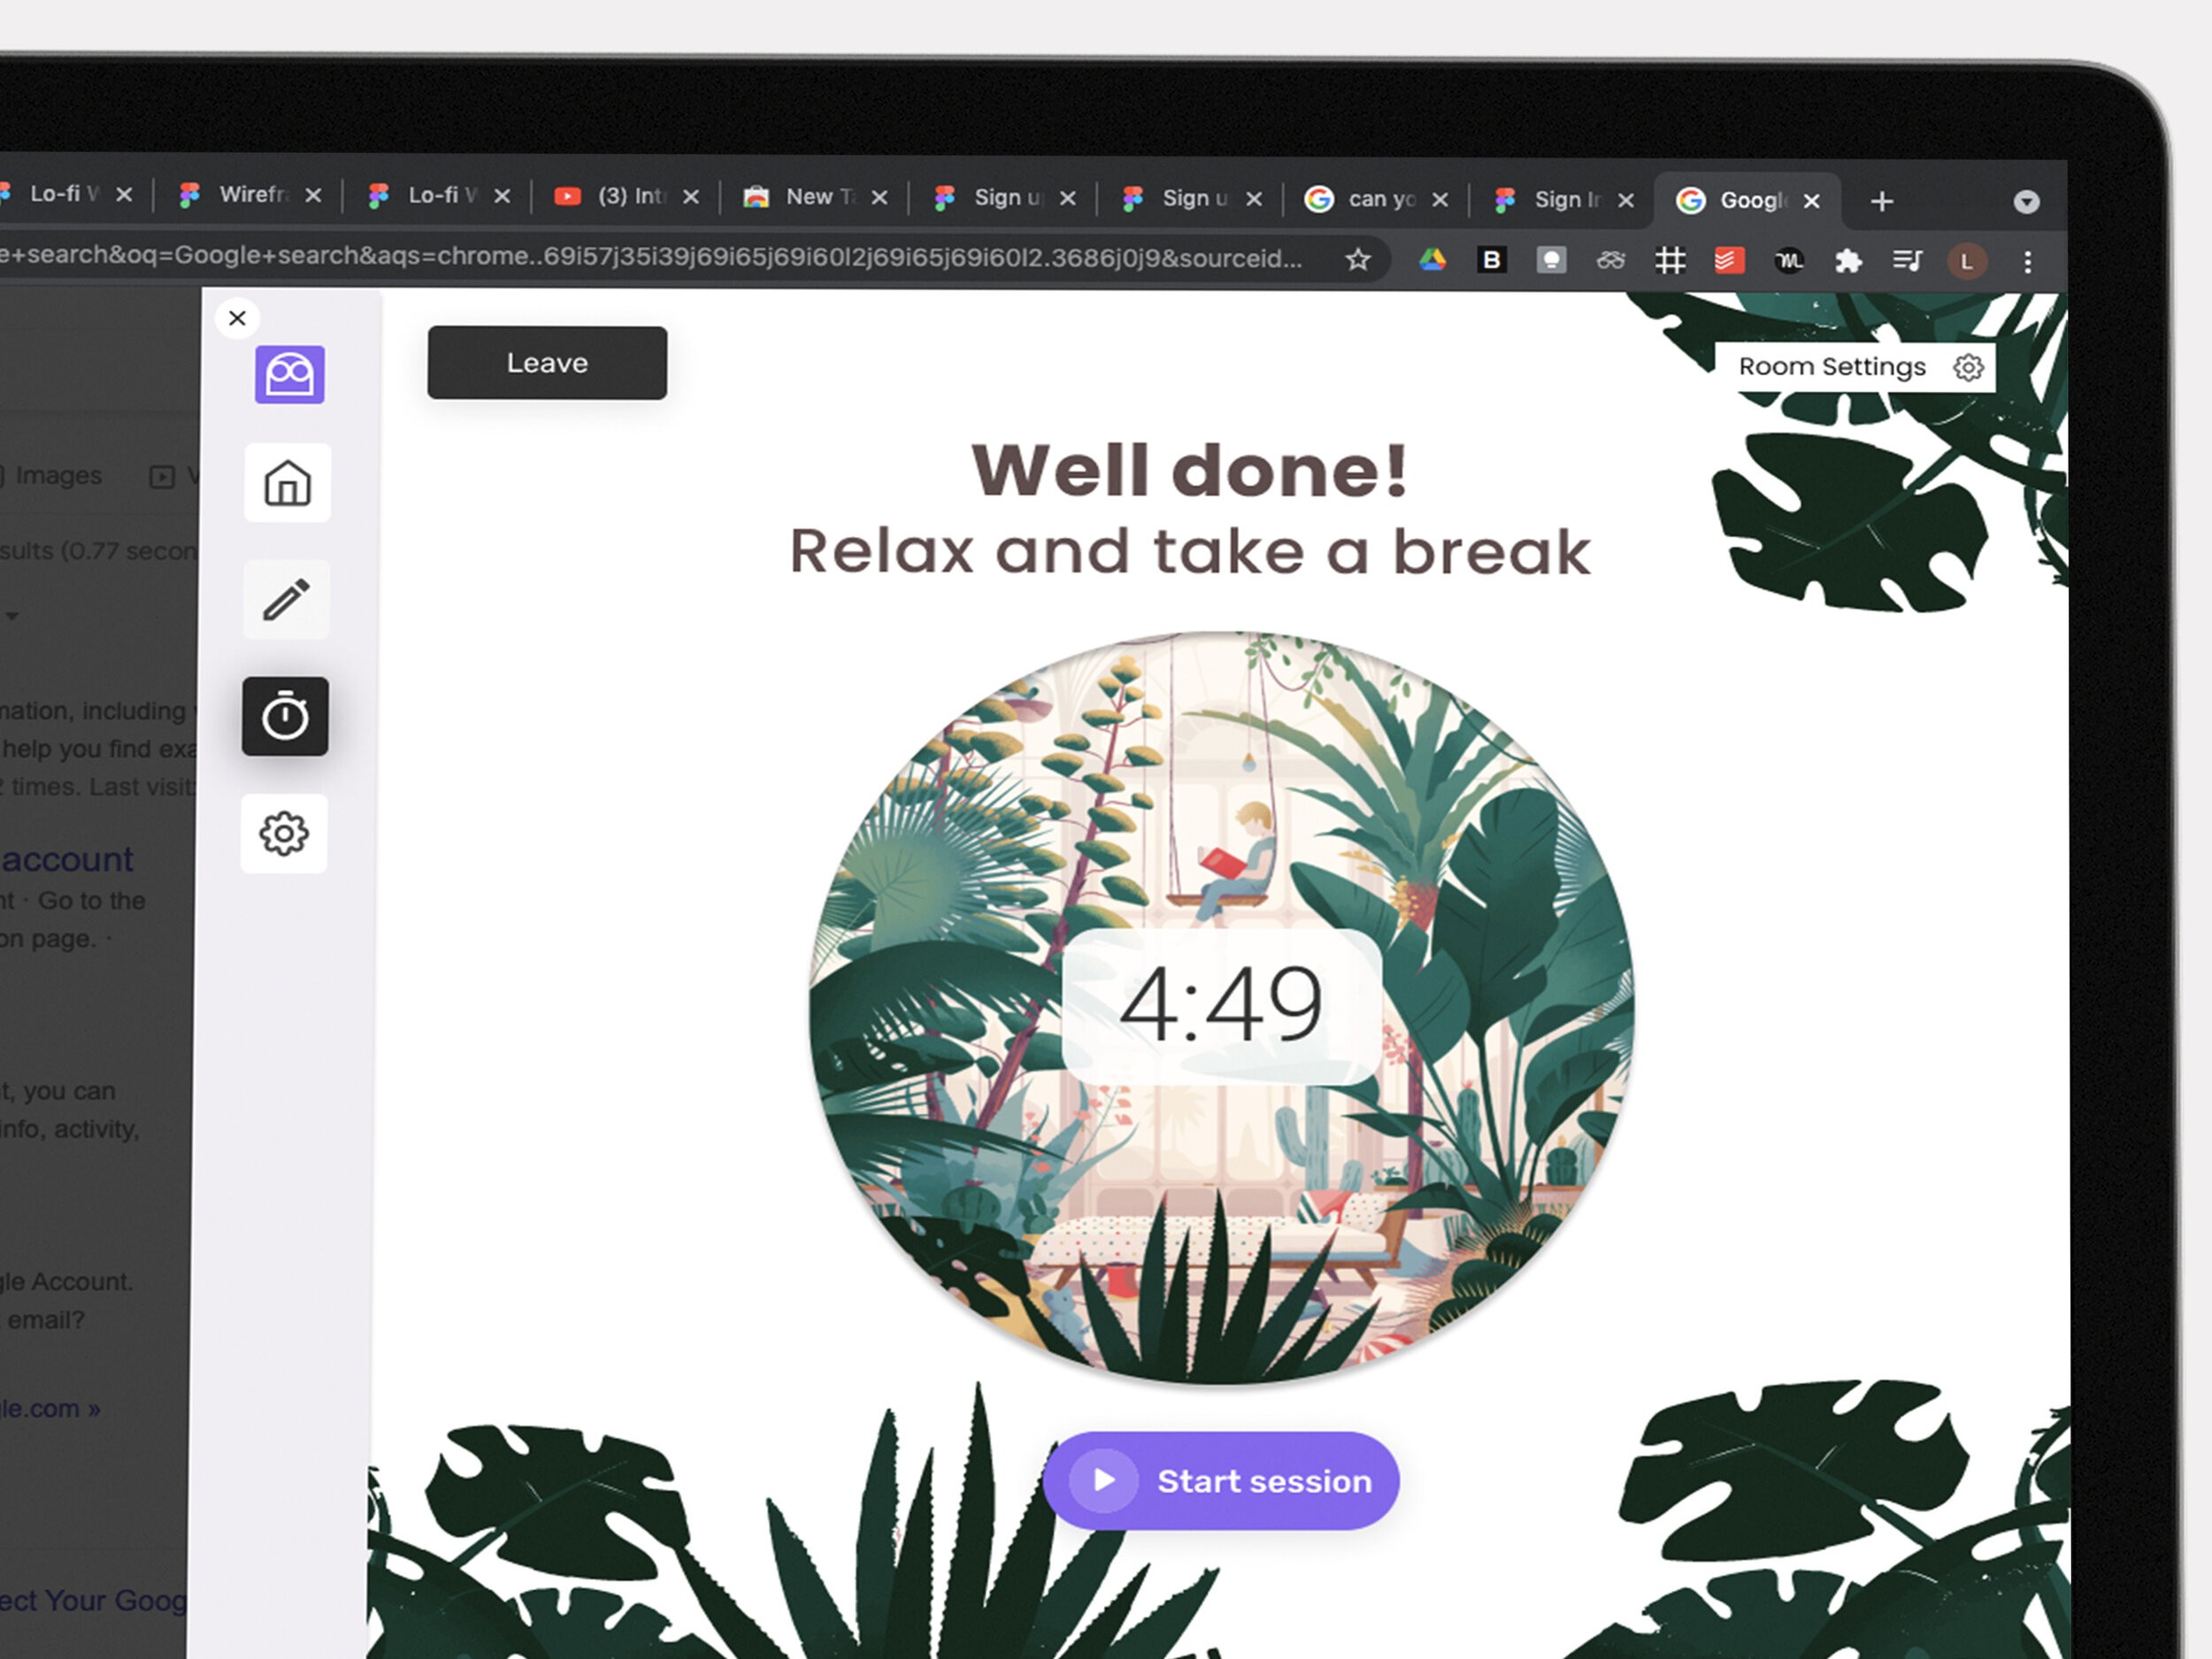Open Settings via gear icon in sidebar
The height and width of the screenshot is (1659, 2212).
(x=288, y=831)
